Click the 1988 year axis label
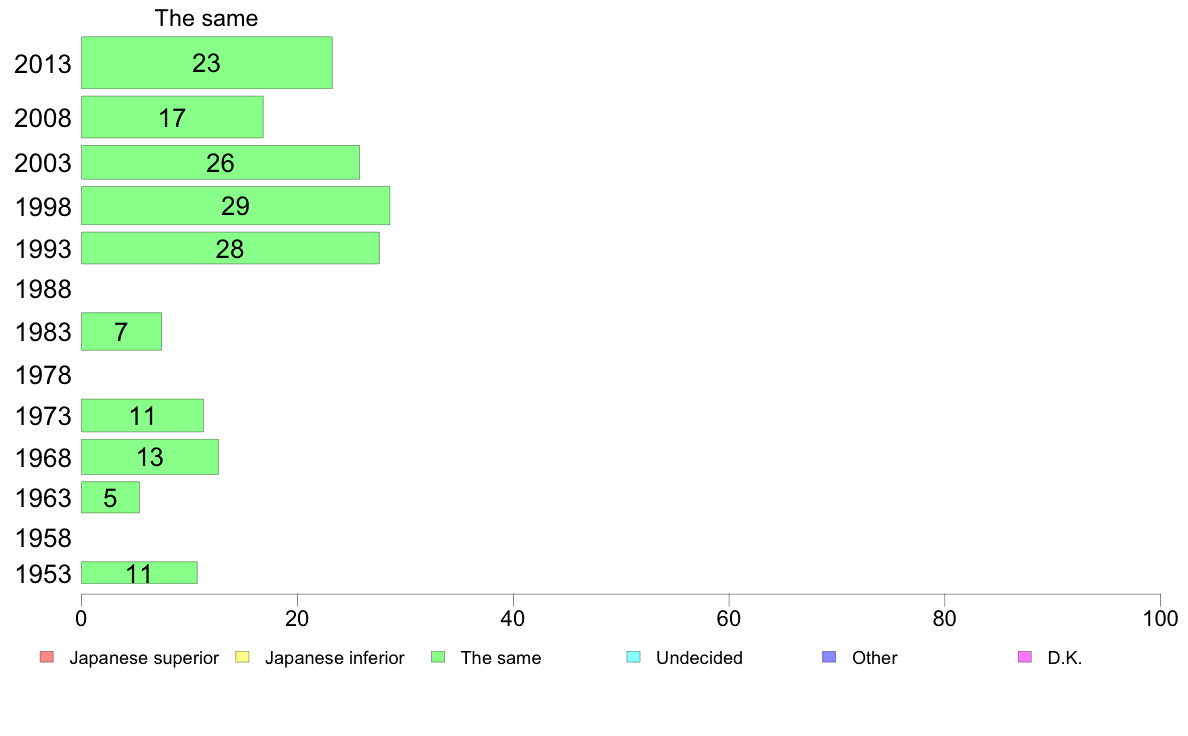 click(43, 290)
